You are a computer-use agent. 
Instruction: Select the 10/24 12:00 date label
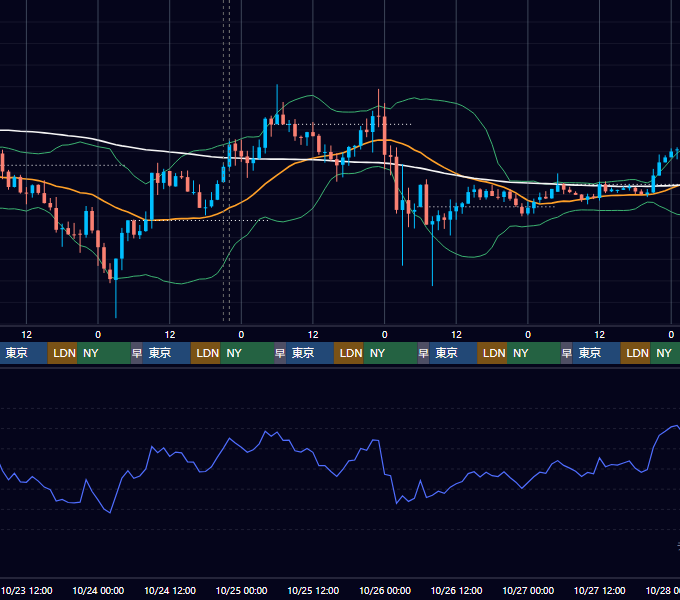[x=170, y=590]
